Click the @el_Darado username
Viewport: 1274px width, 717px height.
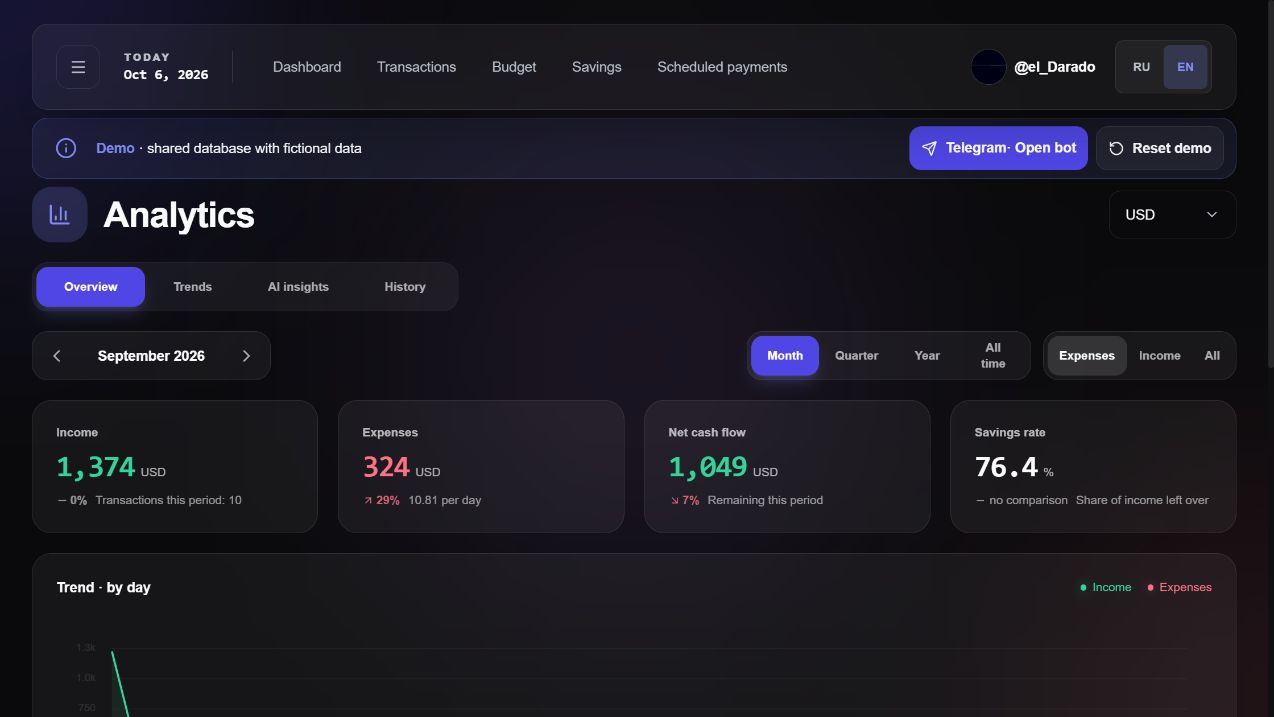click(1054, 67)
